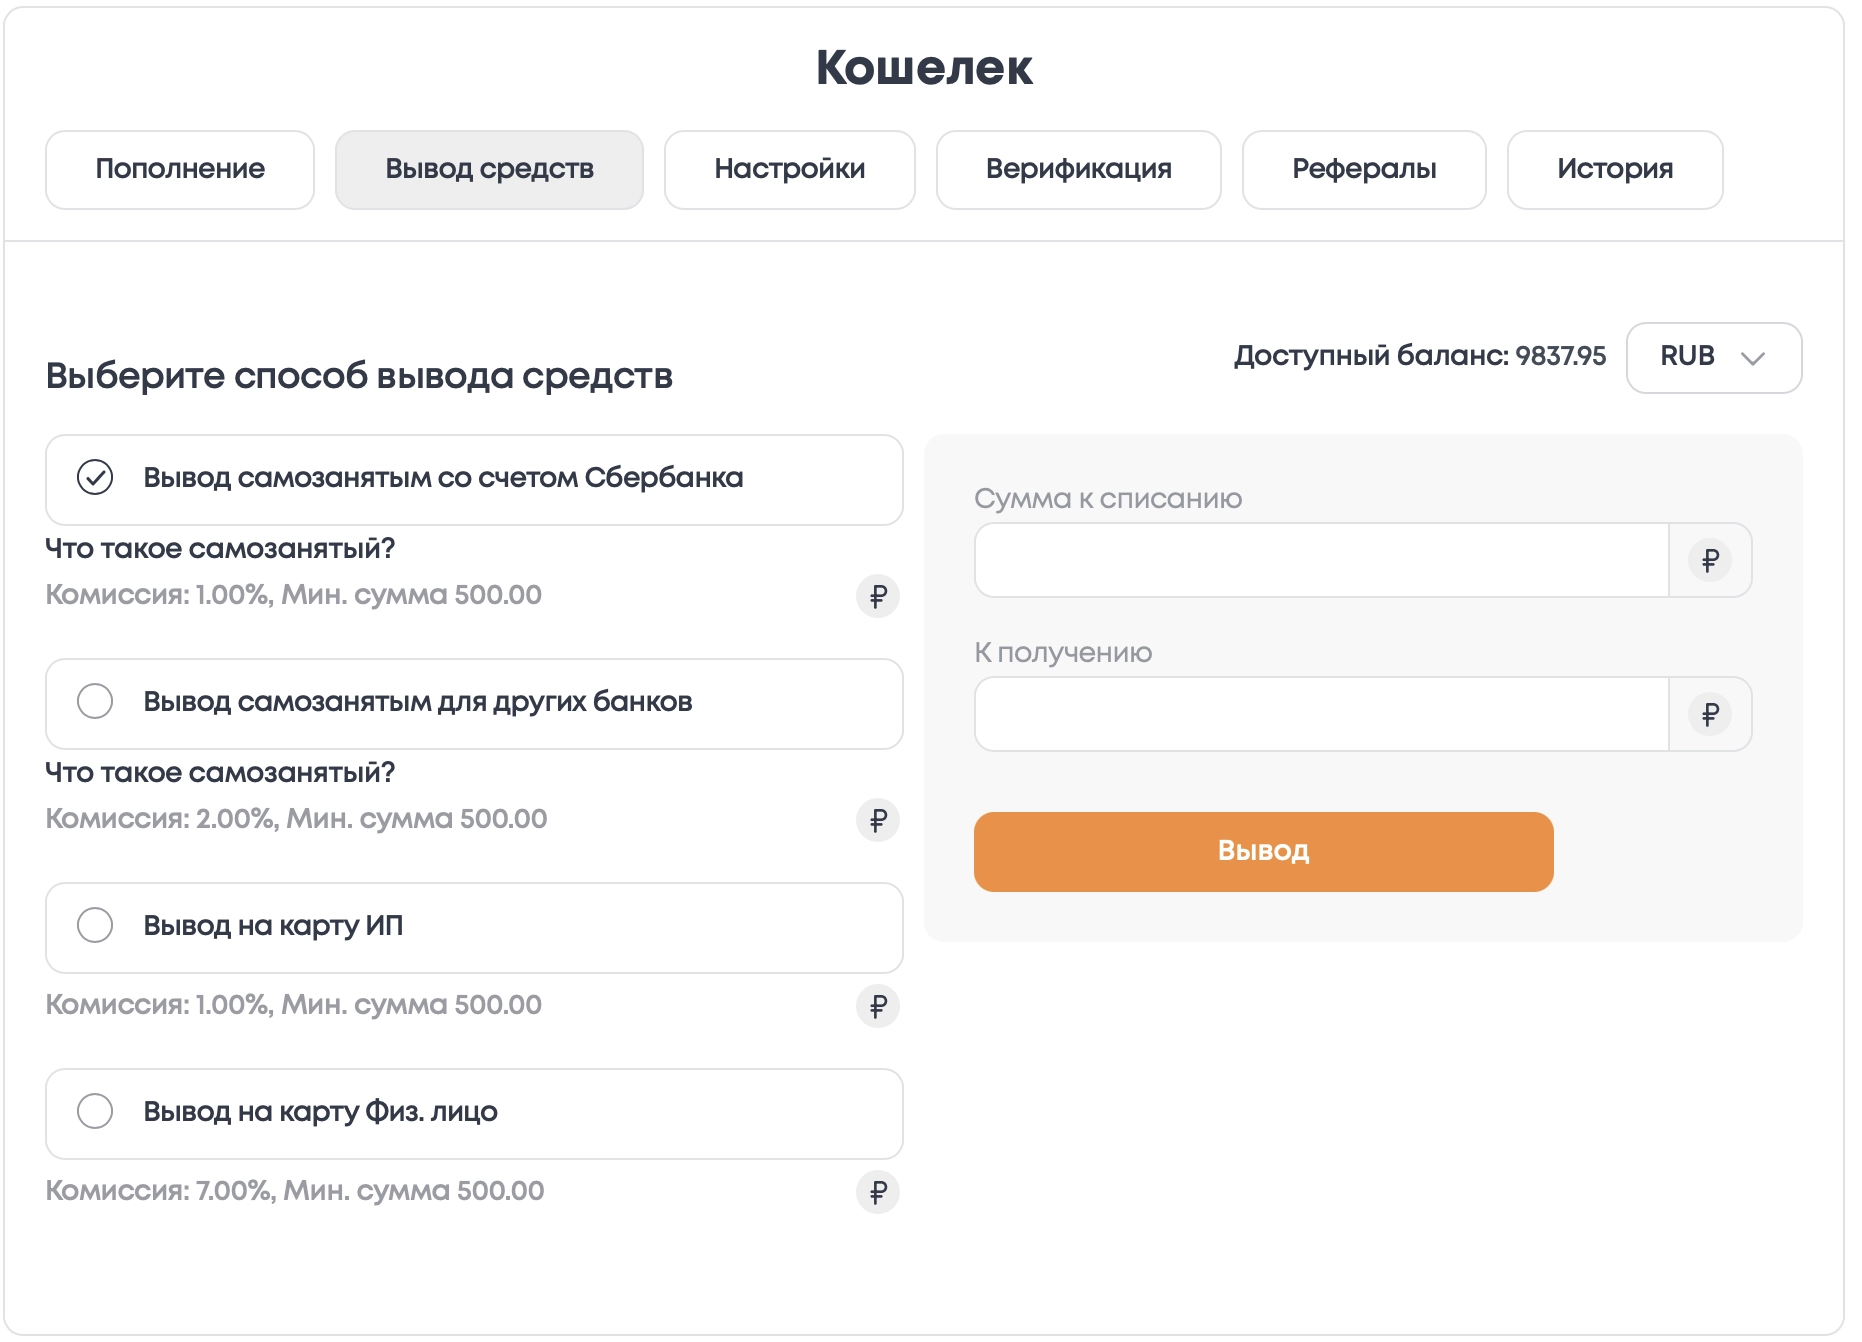Open the Рефералы tab

[1363, 170]
